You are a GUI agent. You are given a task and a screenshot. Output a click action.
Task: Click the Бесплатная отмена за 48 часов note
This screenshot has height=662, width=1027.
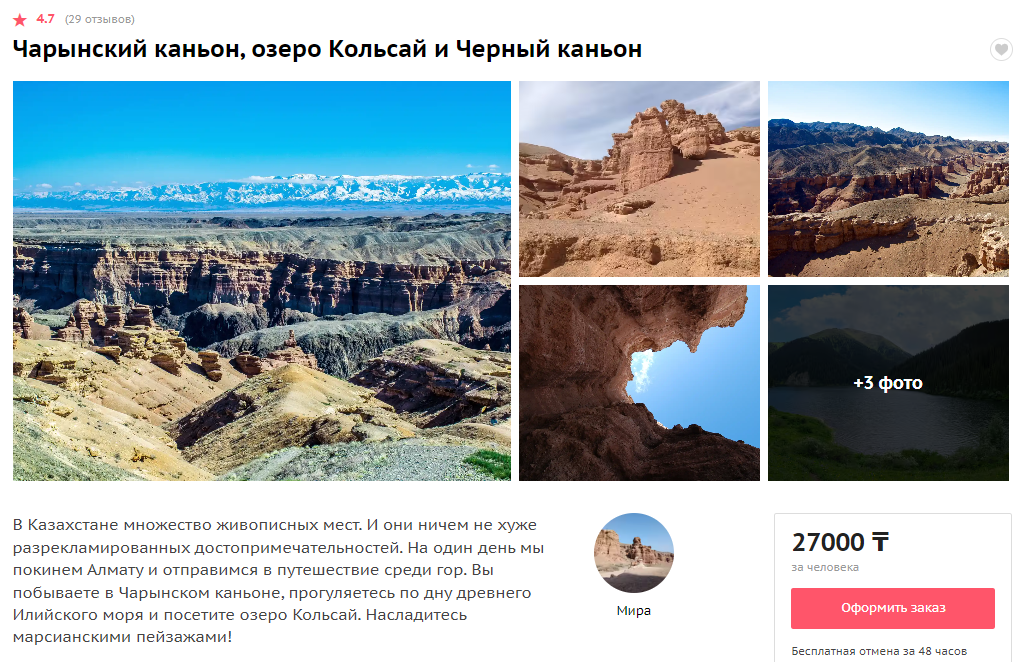pyautogui.click(x=879, y=651)
